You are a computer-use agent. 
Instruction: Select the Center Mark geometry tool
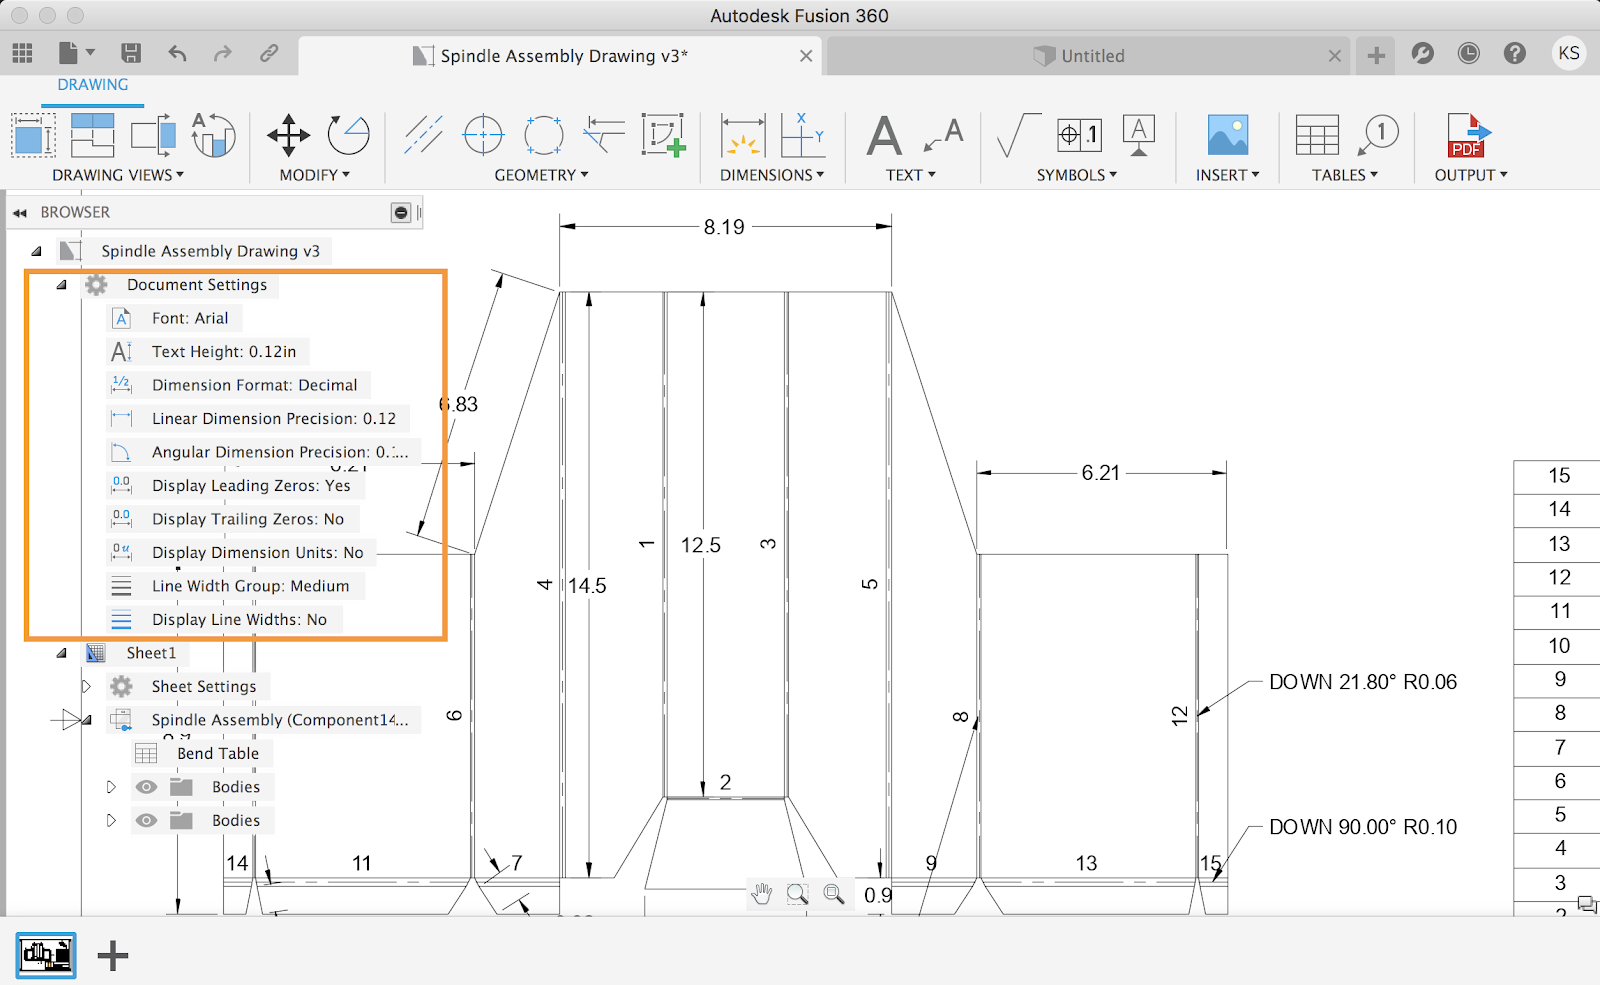click(x=483, y=135)
